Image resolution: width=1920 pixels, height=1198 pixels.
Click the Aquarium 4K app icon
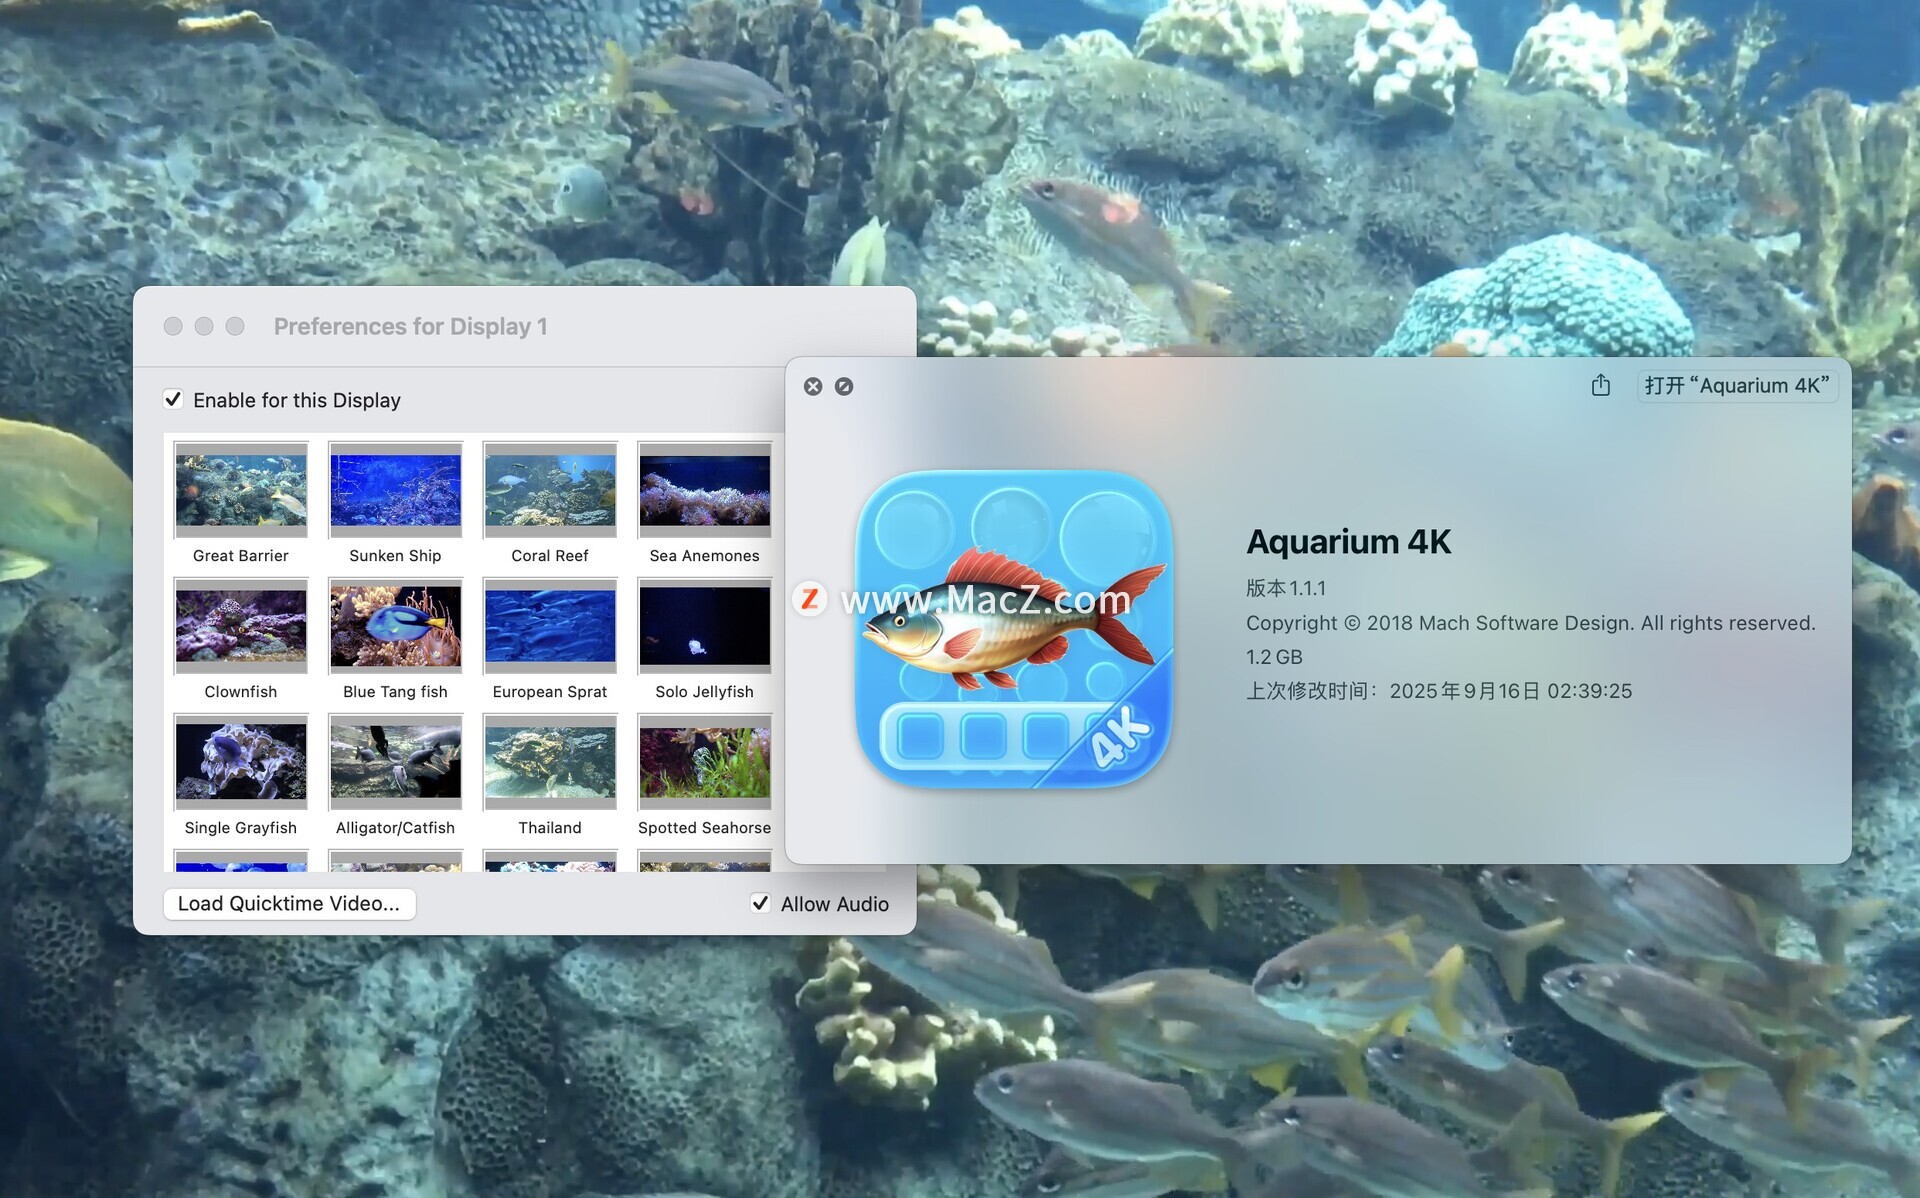(x=1013, y=628)
